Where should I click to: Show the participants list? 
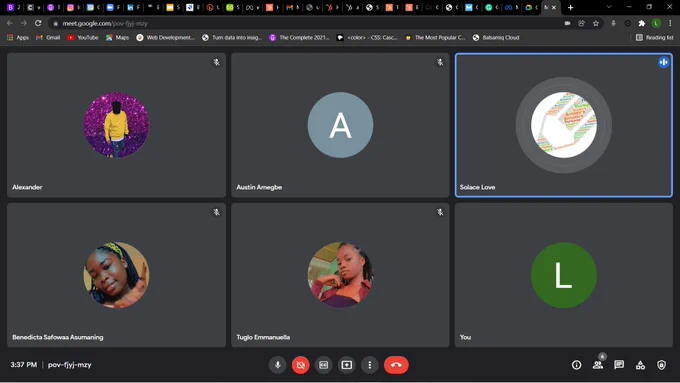(598, 365)
